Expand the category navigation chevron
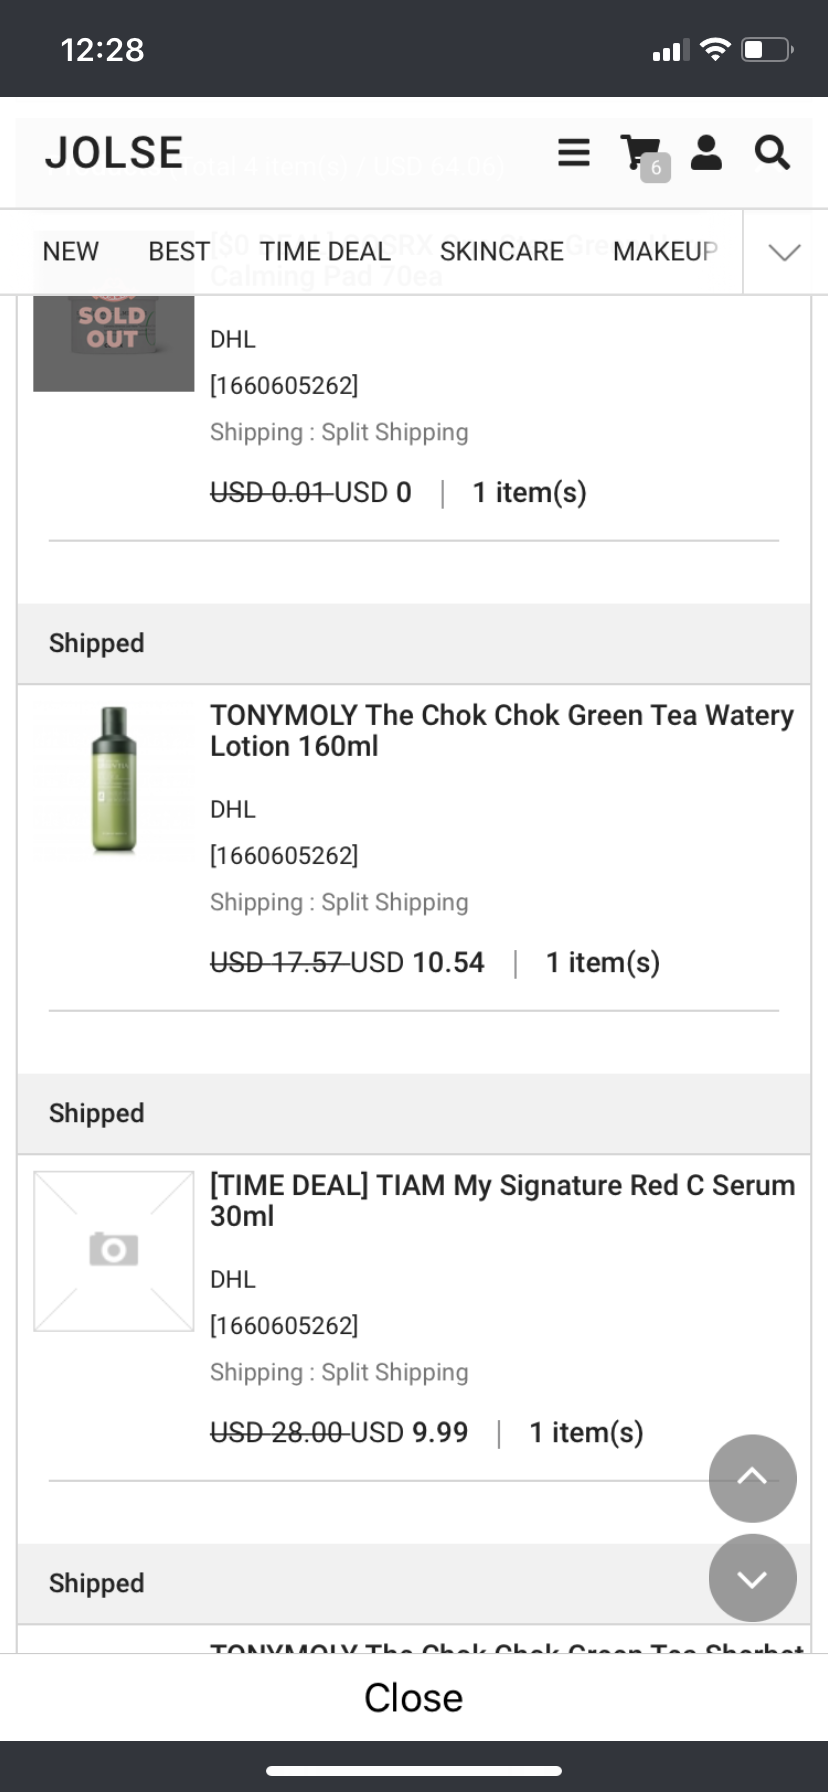828x1792 pixels. pyautogui.click(x=785, y=252)
